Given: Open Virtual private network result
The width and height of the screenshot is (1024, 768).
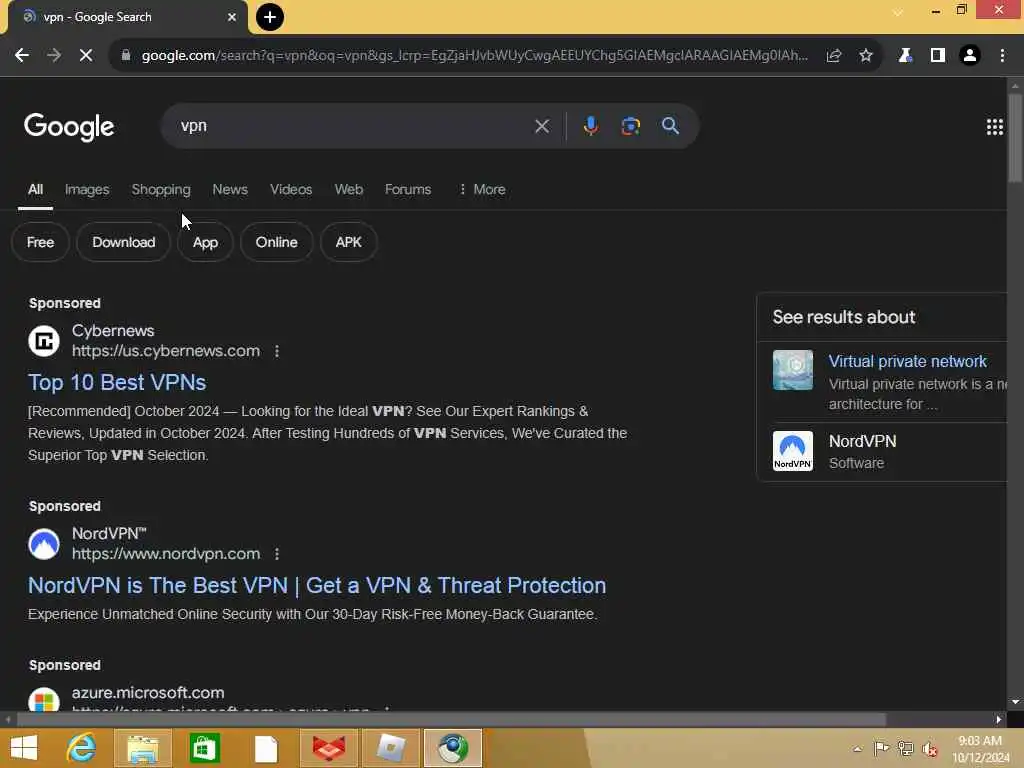Looking at the screenshot, I should (907, 362).
